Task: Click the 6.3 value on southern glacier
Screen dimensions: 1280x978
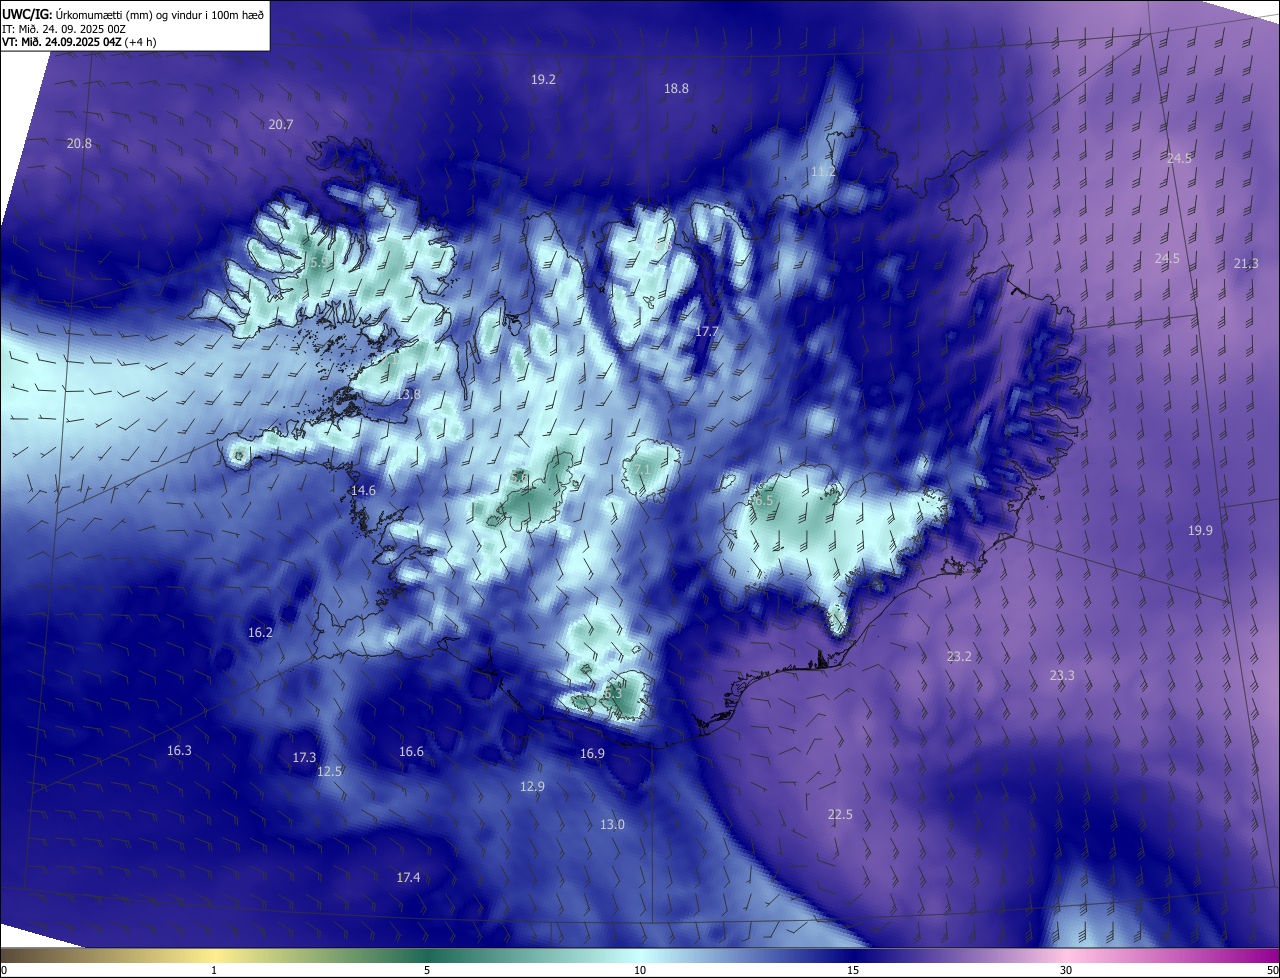Action: point(613,693)
